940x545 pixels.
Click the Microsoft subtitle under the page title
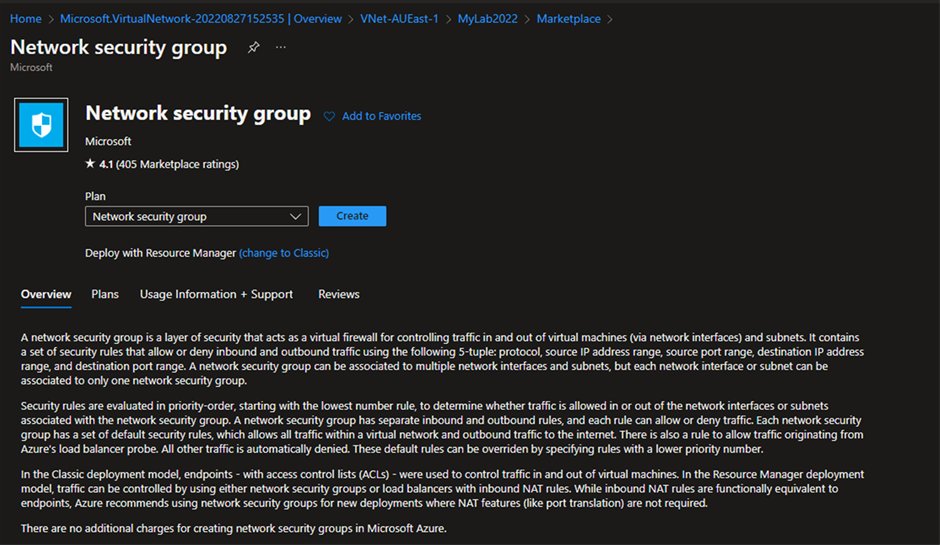pos(31,68)
